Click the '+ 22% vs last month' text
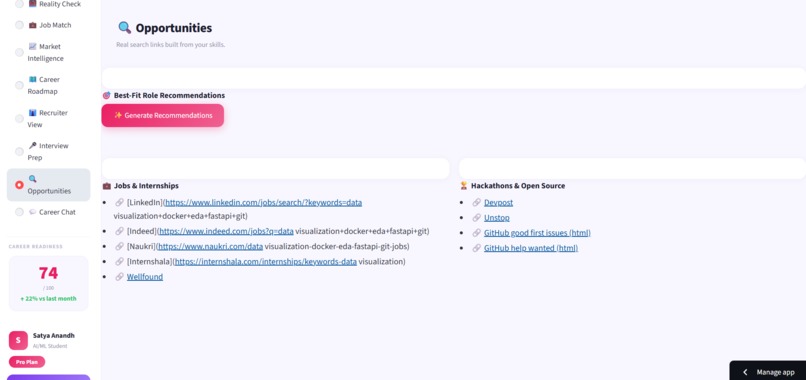The image size is (806, 380). (48, 299)
